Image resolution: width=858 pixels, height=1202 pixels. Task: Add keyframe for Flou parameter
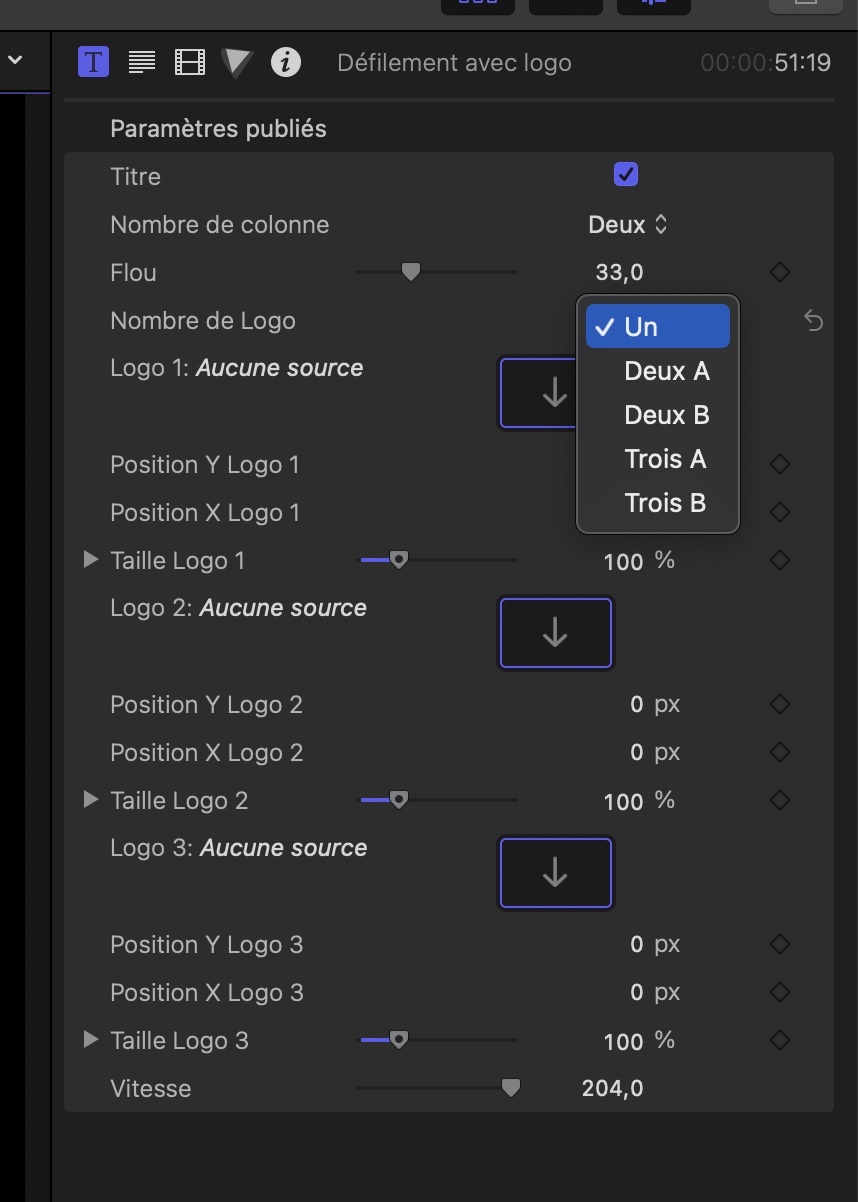pyautogui.click(x=780, y=272)
